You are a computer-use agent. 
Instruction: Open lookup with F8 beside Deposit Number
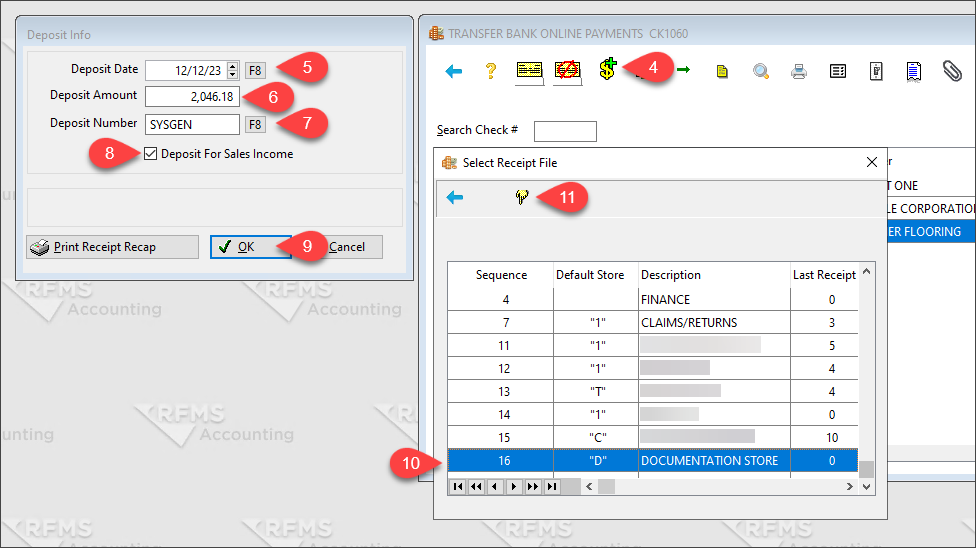(x=255, y=124)
